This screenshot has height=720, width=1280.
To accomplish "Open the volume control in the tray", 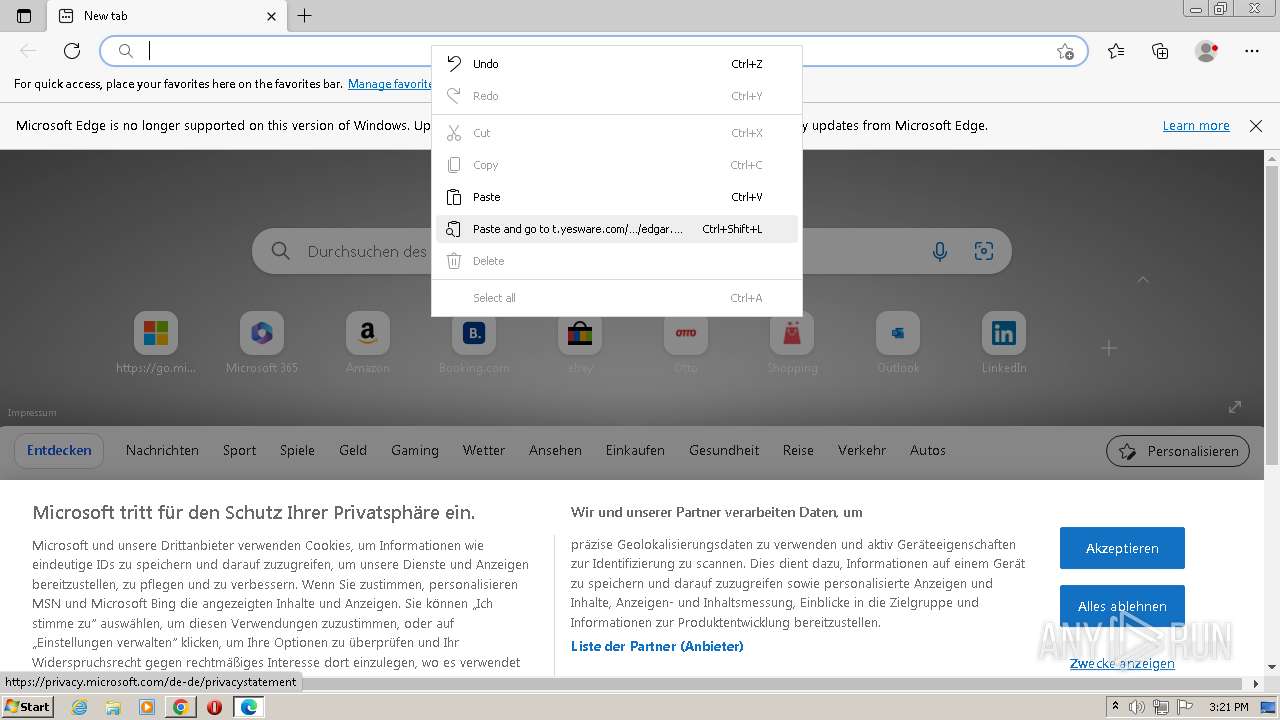I will 1138,707.
